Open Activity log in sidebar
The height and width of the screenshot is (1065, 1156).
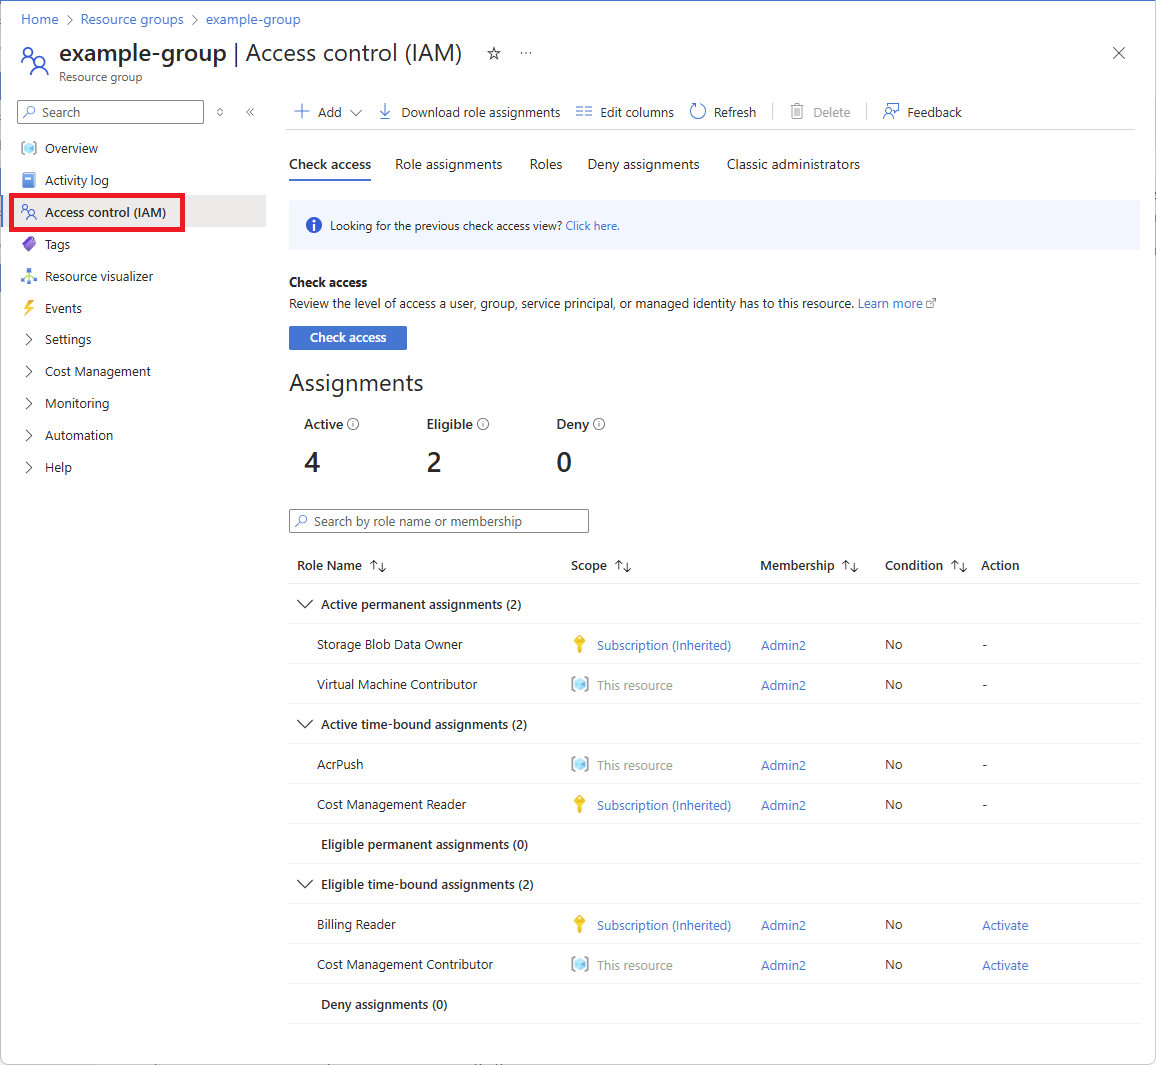[77, 181]
